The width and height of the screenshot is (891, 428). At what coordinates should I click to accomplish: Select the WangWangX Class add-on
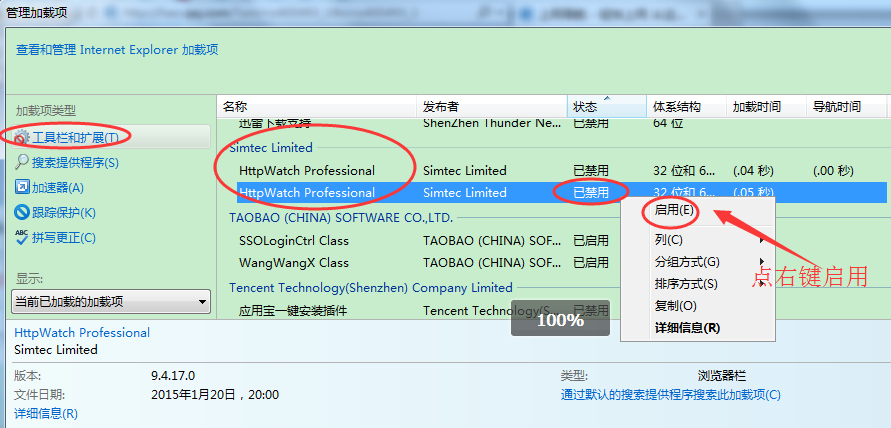(x=293, y=263)
